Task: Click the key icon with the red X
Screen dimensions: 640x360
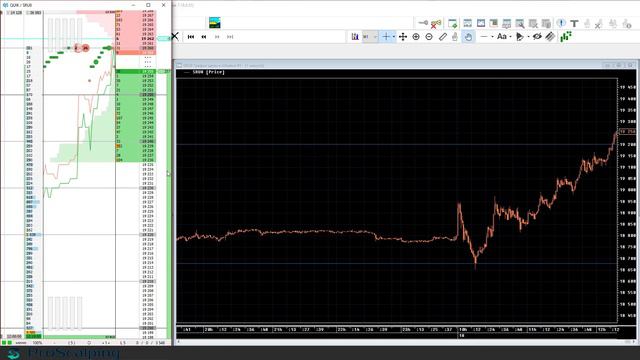Action: click(436, 24)
